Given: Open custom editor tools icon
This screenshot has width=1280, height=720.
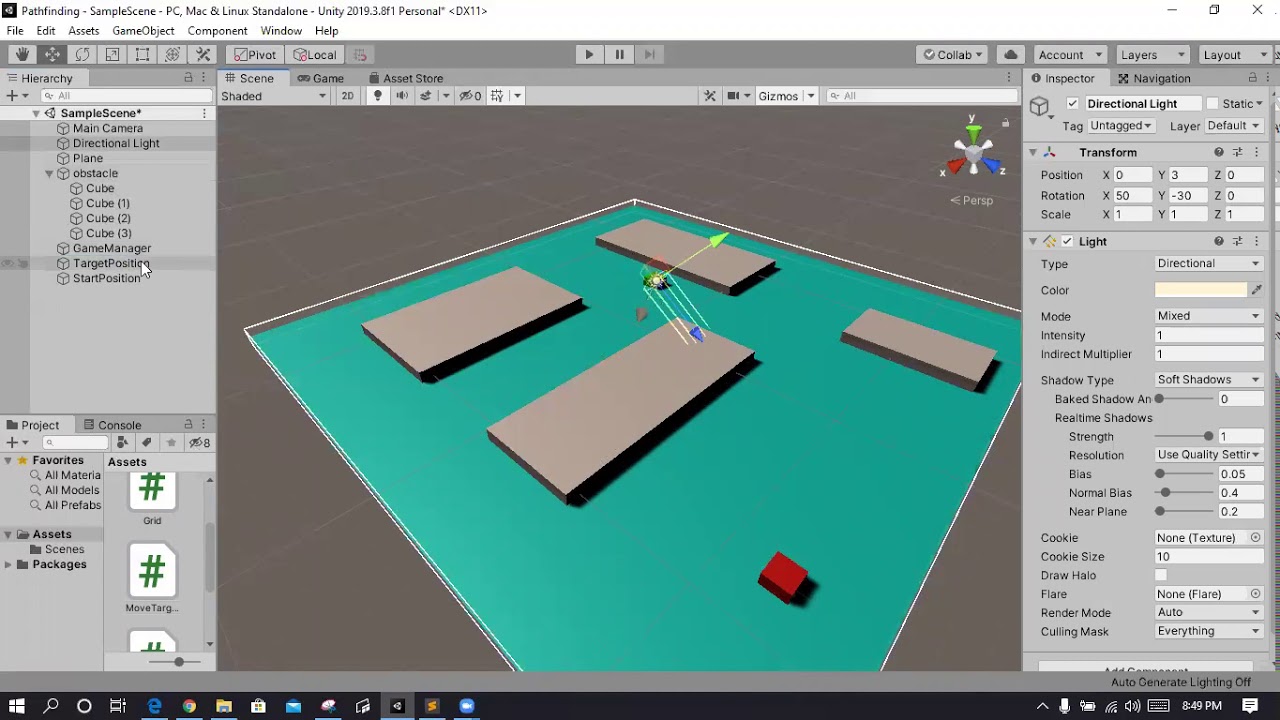Looking at the screenshot, I should point(203,55).
